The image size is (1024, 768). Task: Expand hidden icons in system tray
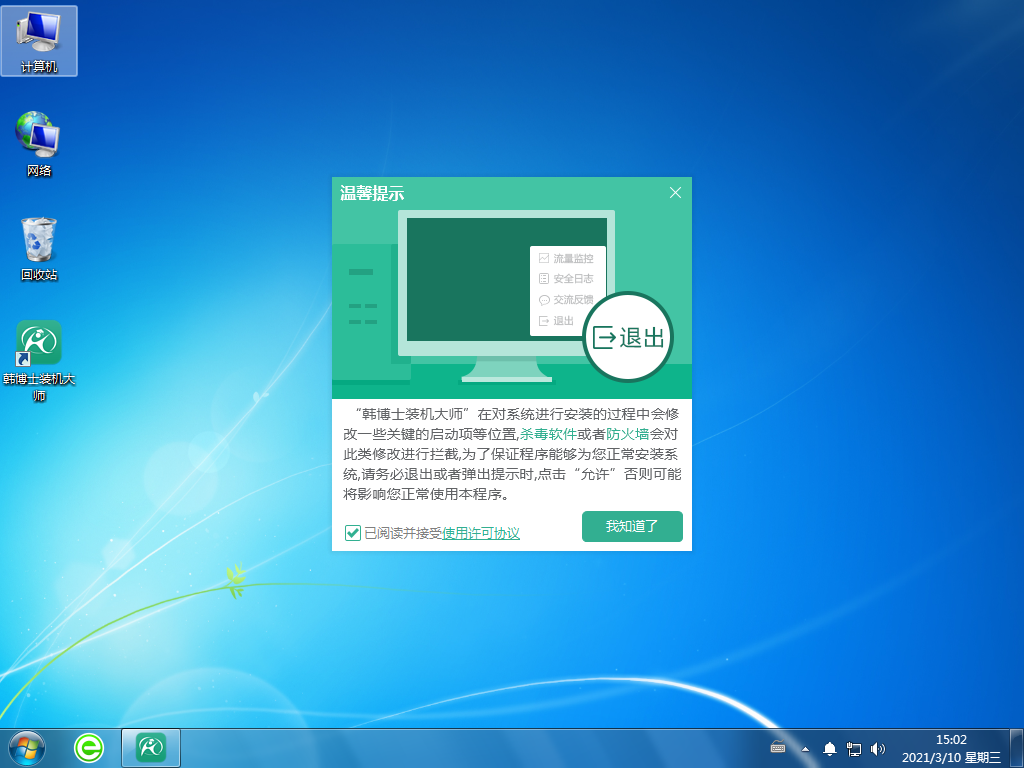coord(805,748)
